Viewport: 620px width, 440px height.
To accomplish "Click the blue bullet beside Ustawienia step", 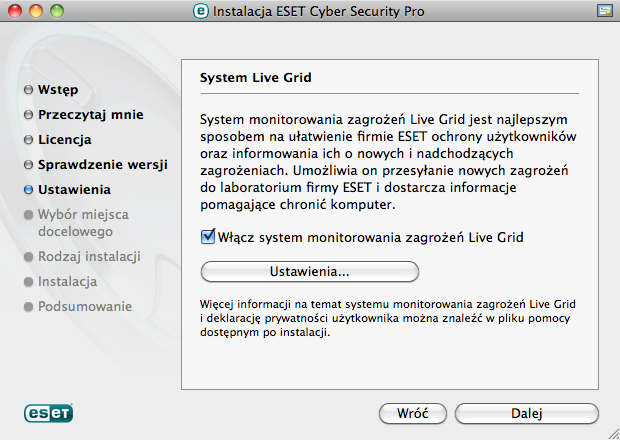I will tap(28, 190).
